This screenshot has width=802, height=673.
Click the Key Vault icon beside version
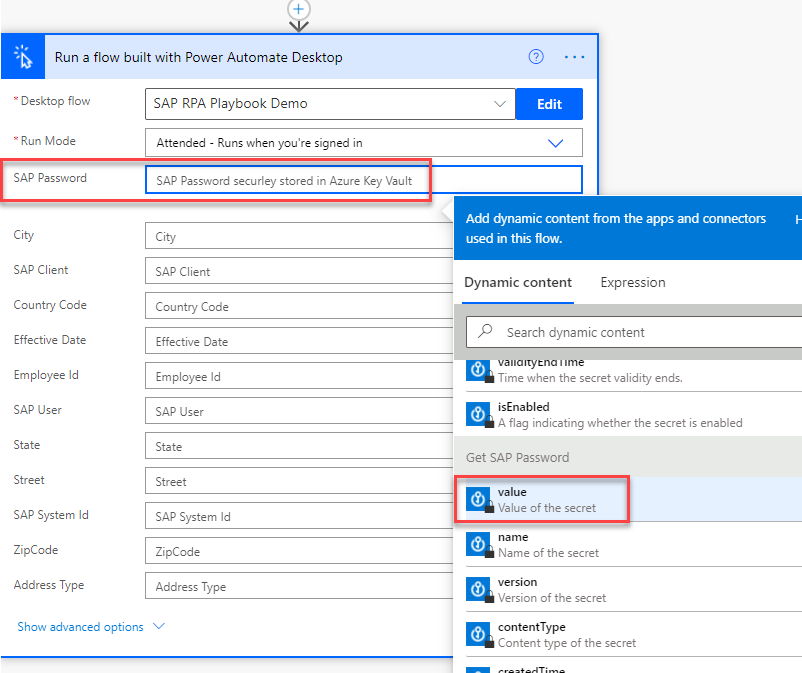pos(478,589)
